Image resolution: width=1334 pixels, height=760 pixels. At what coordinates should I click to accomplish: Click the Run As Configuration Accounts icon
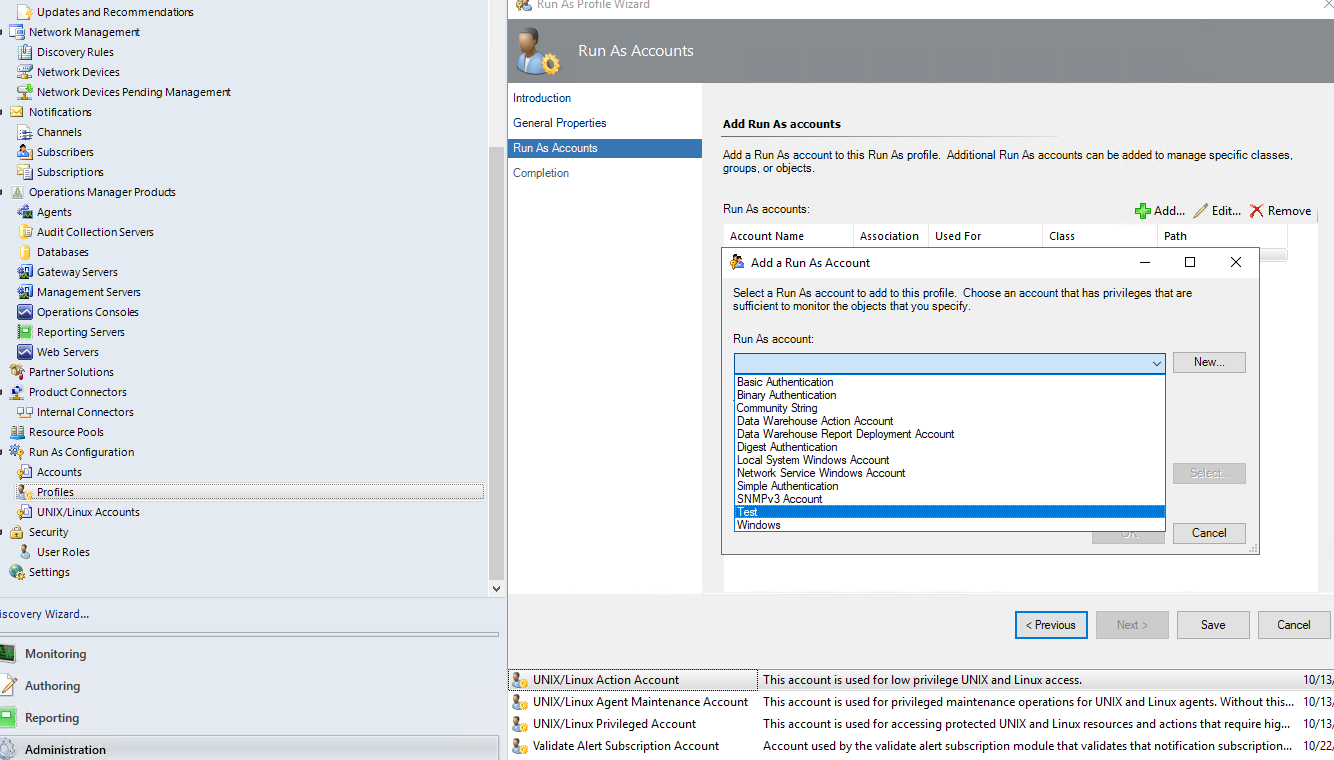pyautogui.click(x=26, y=472)
